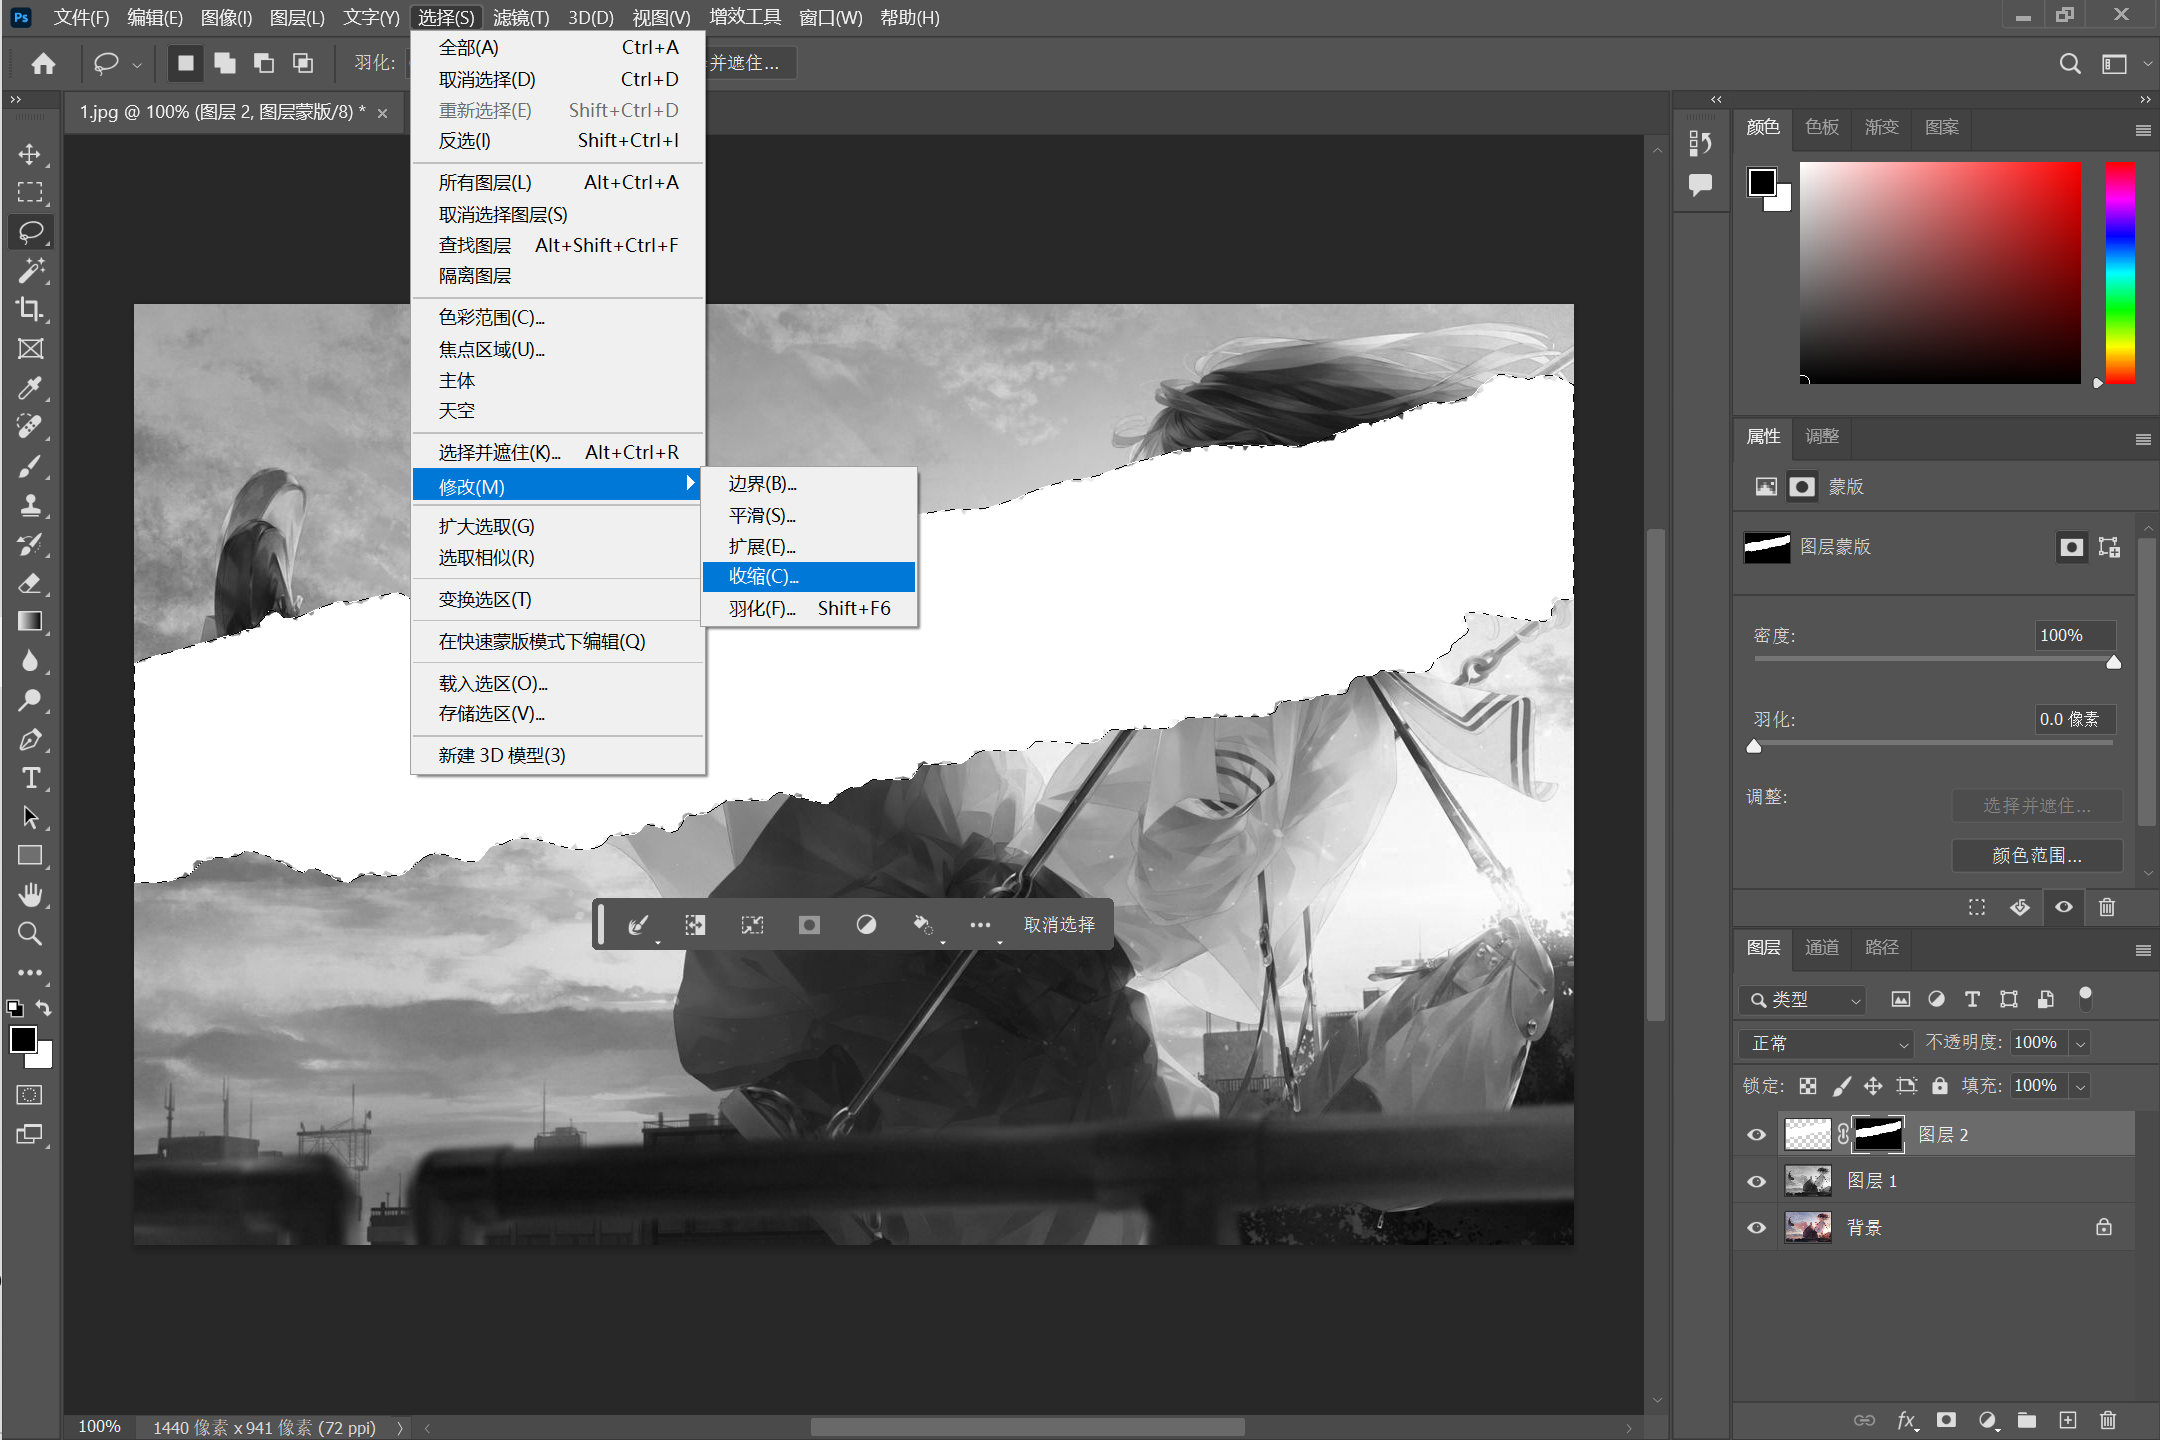The image size is (2160, 1440).
Task: Select the Eyedropper tool
Action: point(30,388)
